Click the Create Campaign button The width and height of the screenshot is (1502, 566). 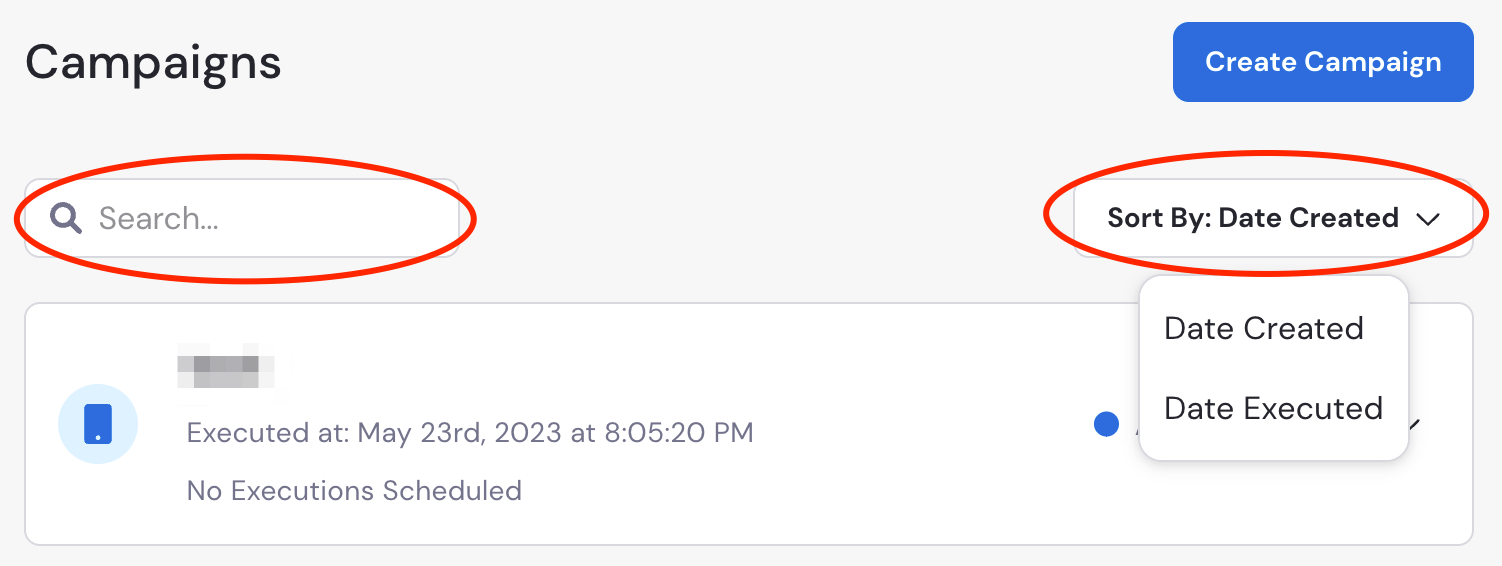coord(1323,62)
